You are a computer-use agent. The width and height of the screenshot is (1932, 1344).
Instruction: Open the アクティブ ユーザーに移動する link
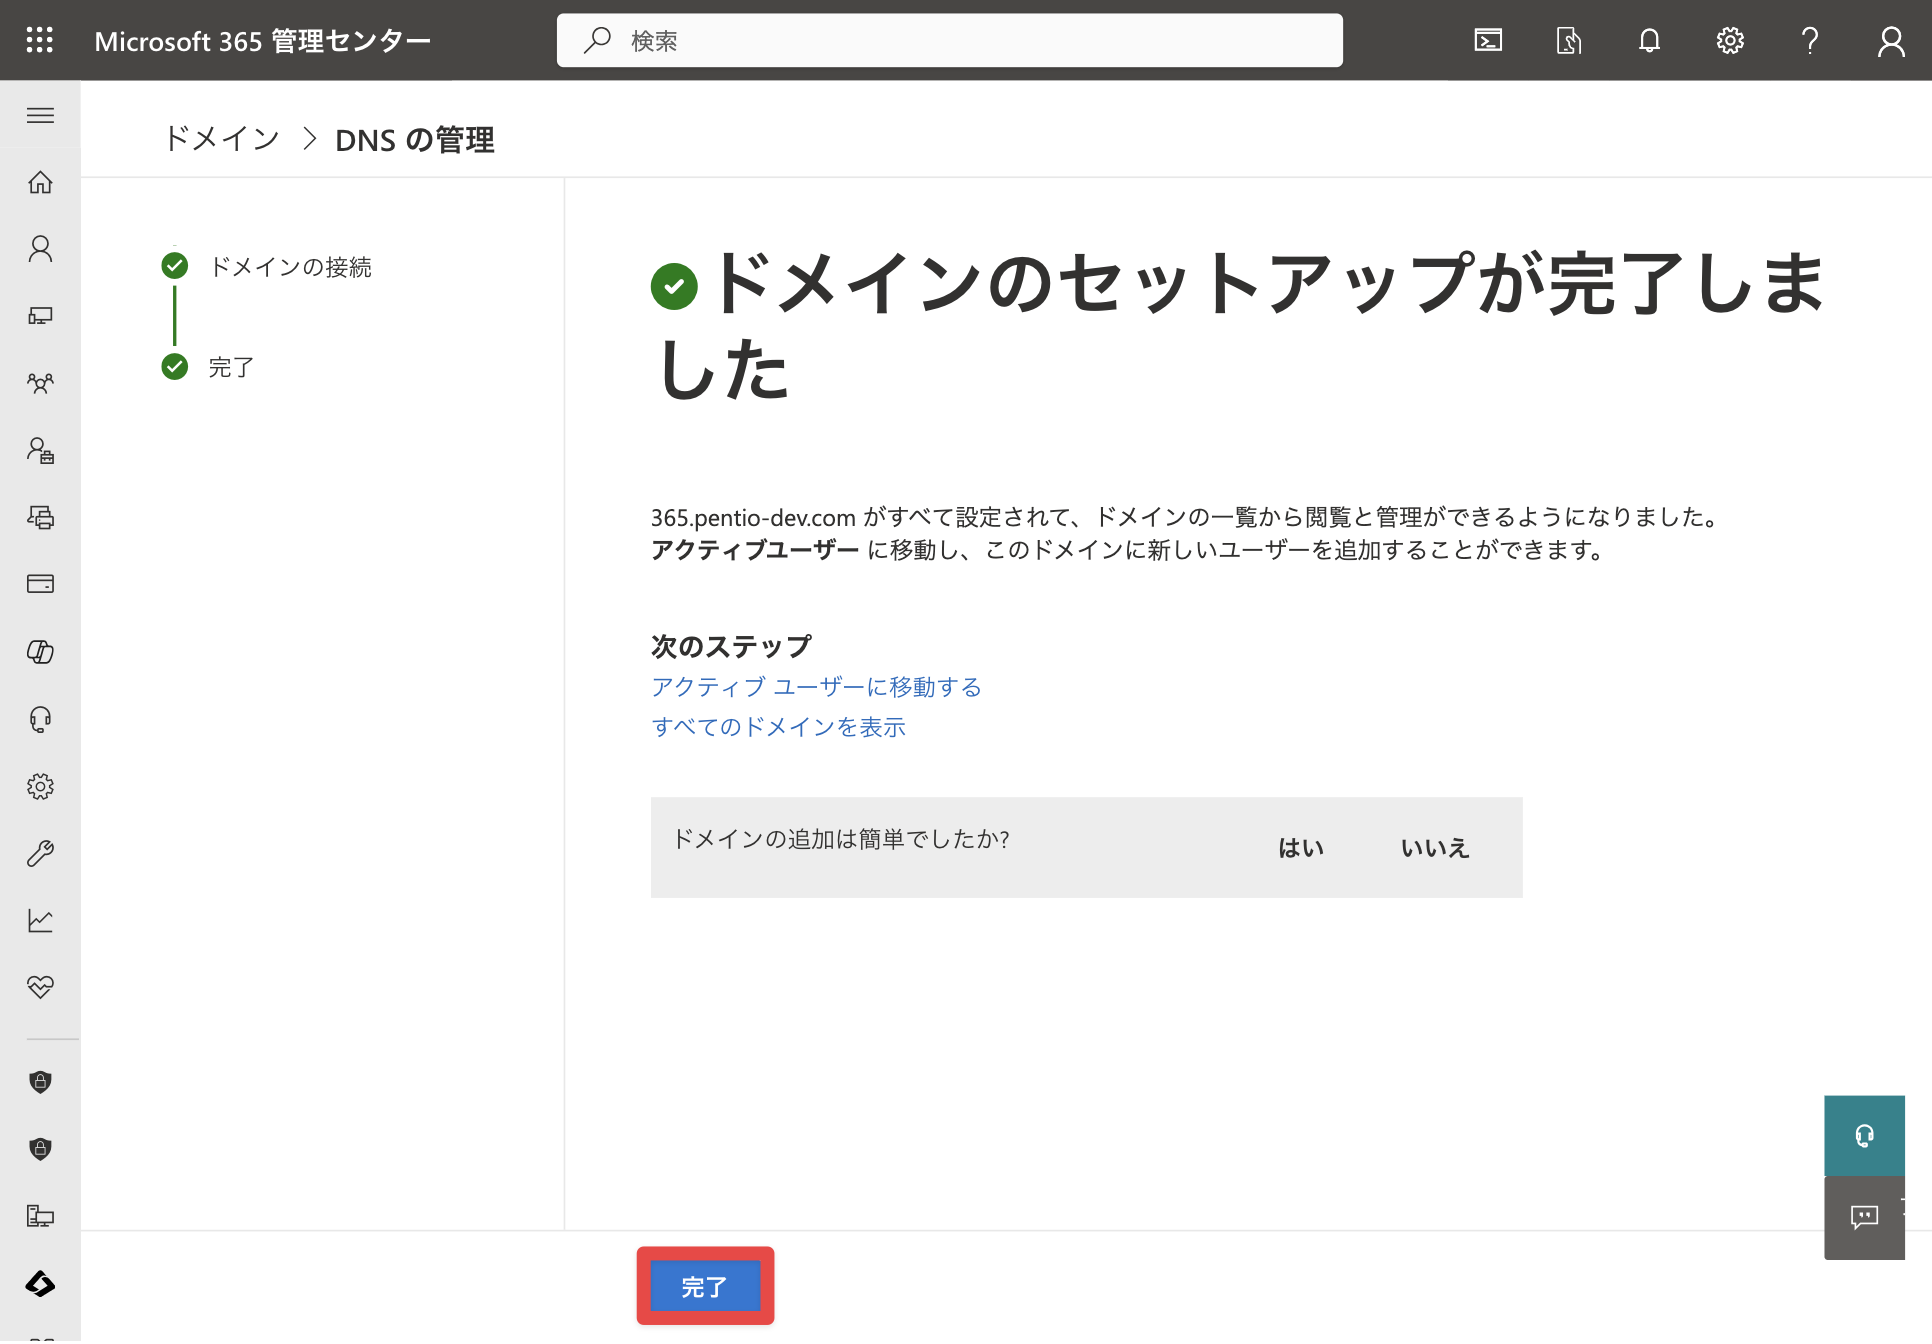point(816,687)
